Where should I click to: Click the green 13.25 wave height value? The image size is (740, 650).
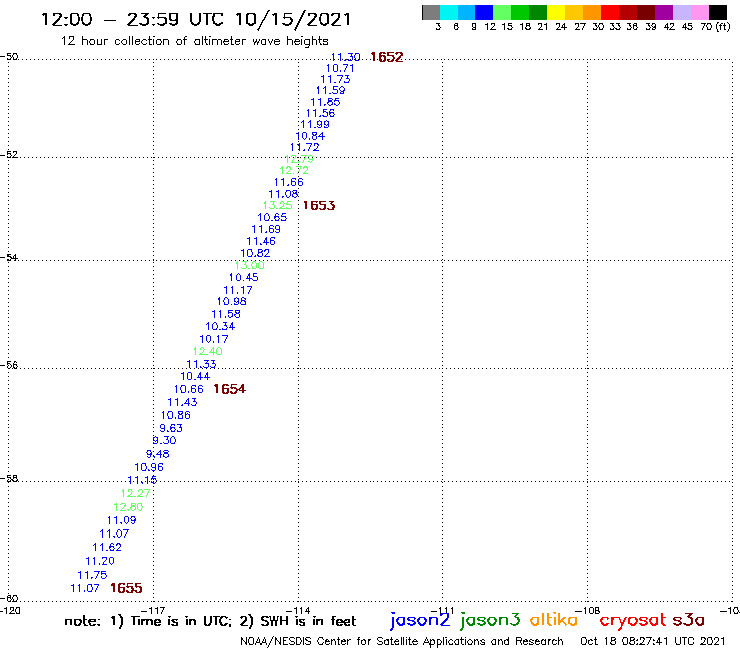pyautogui.click(x=278, y=205)
